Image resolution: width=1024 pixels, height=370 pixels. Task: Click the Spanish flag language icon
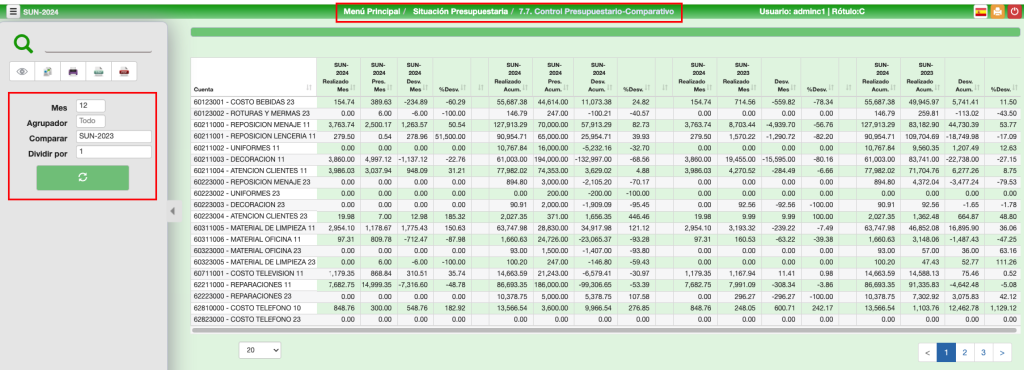[980, 11]
